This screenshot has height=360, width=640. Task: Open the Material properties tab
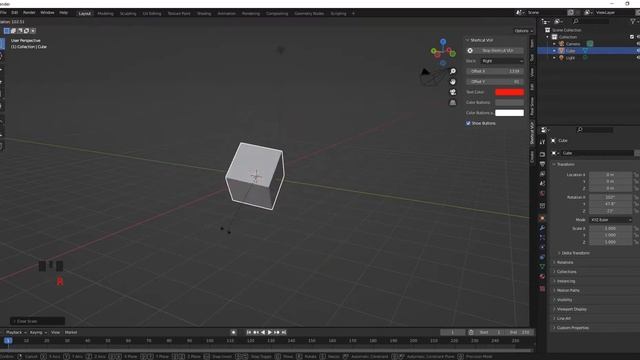click(542, 277)
